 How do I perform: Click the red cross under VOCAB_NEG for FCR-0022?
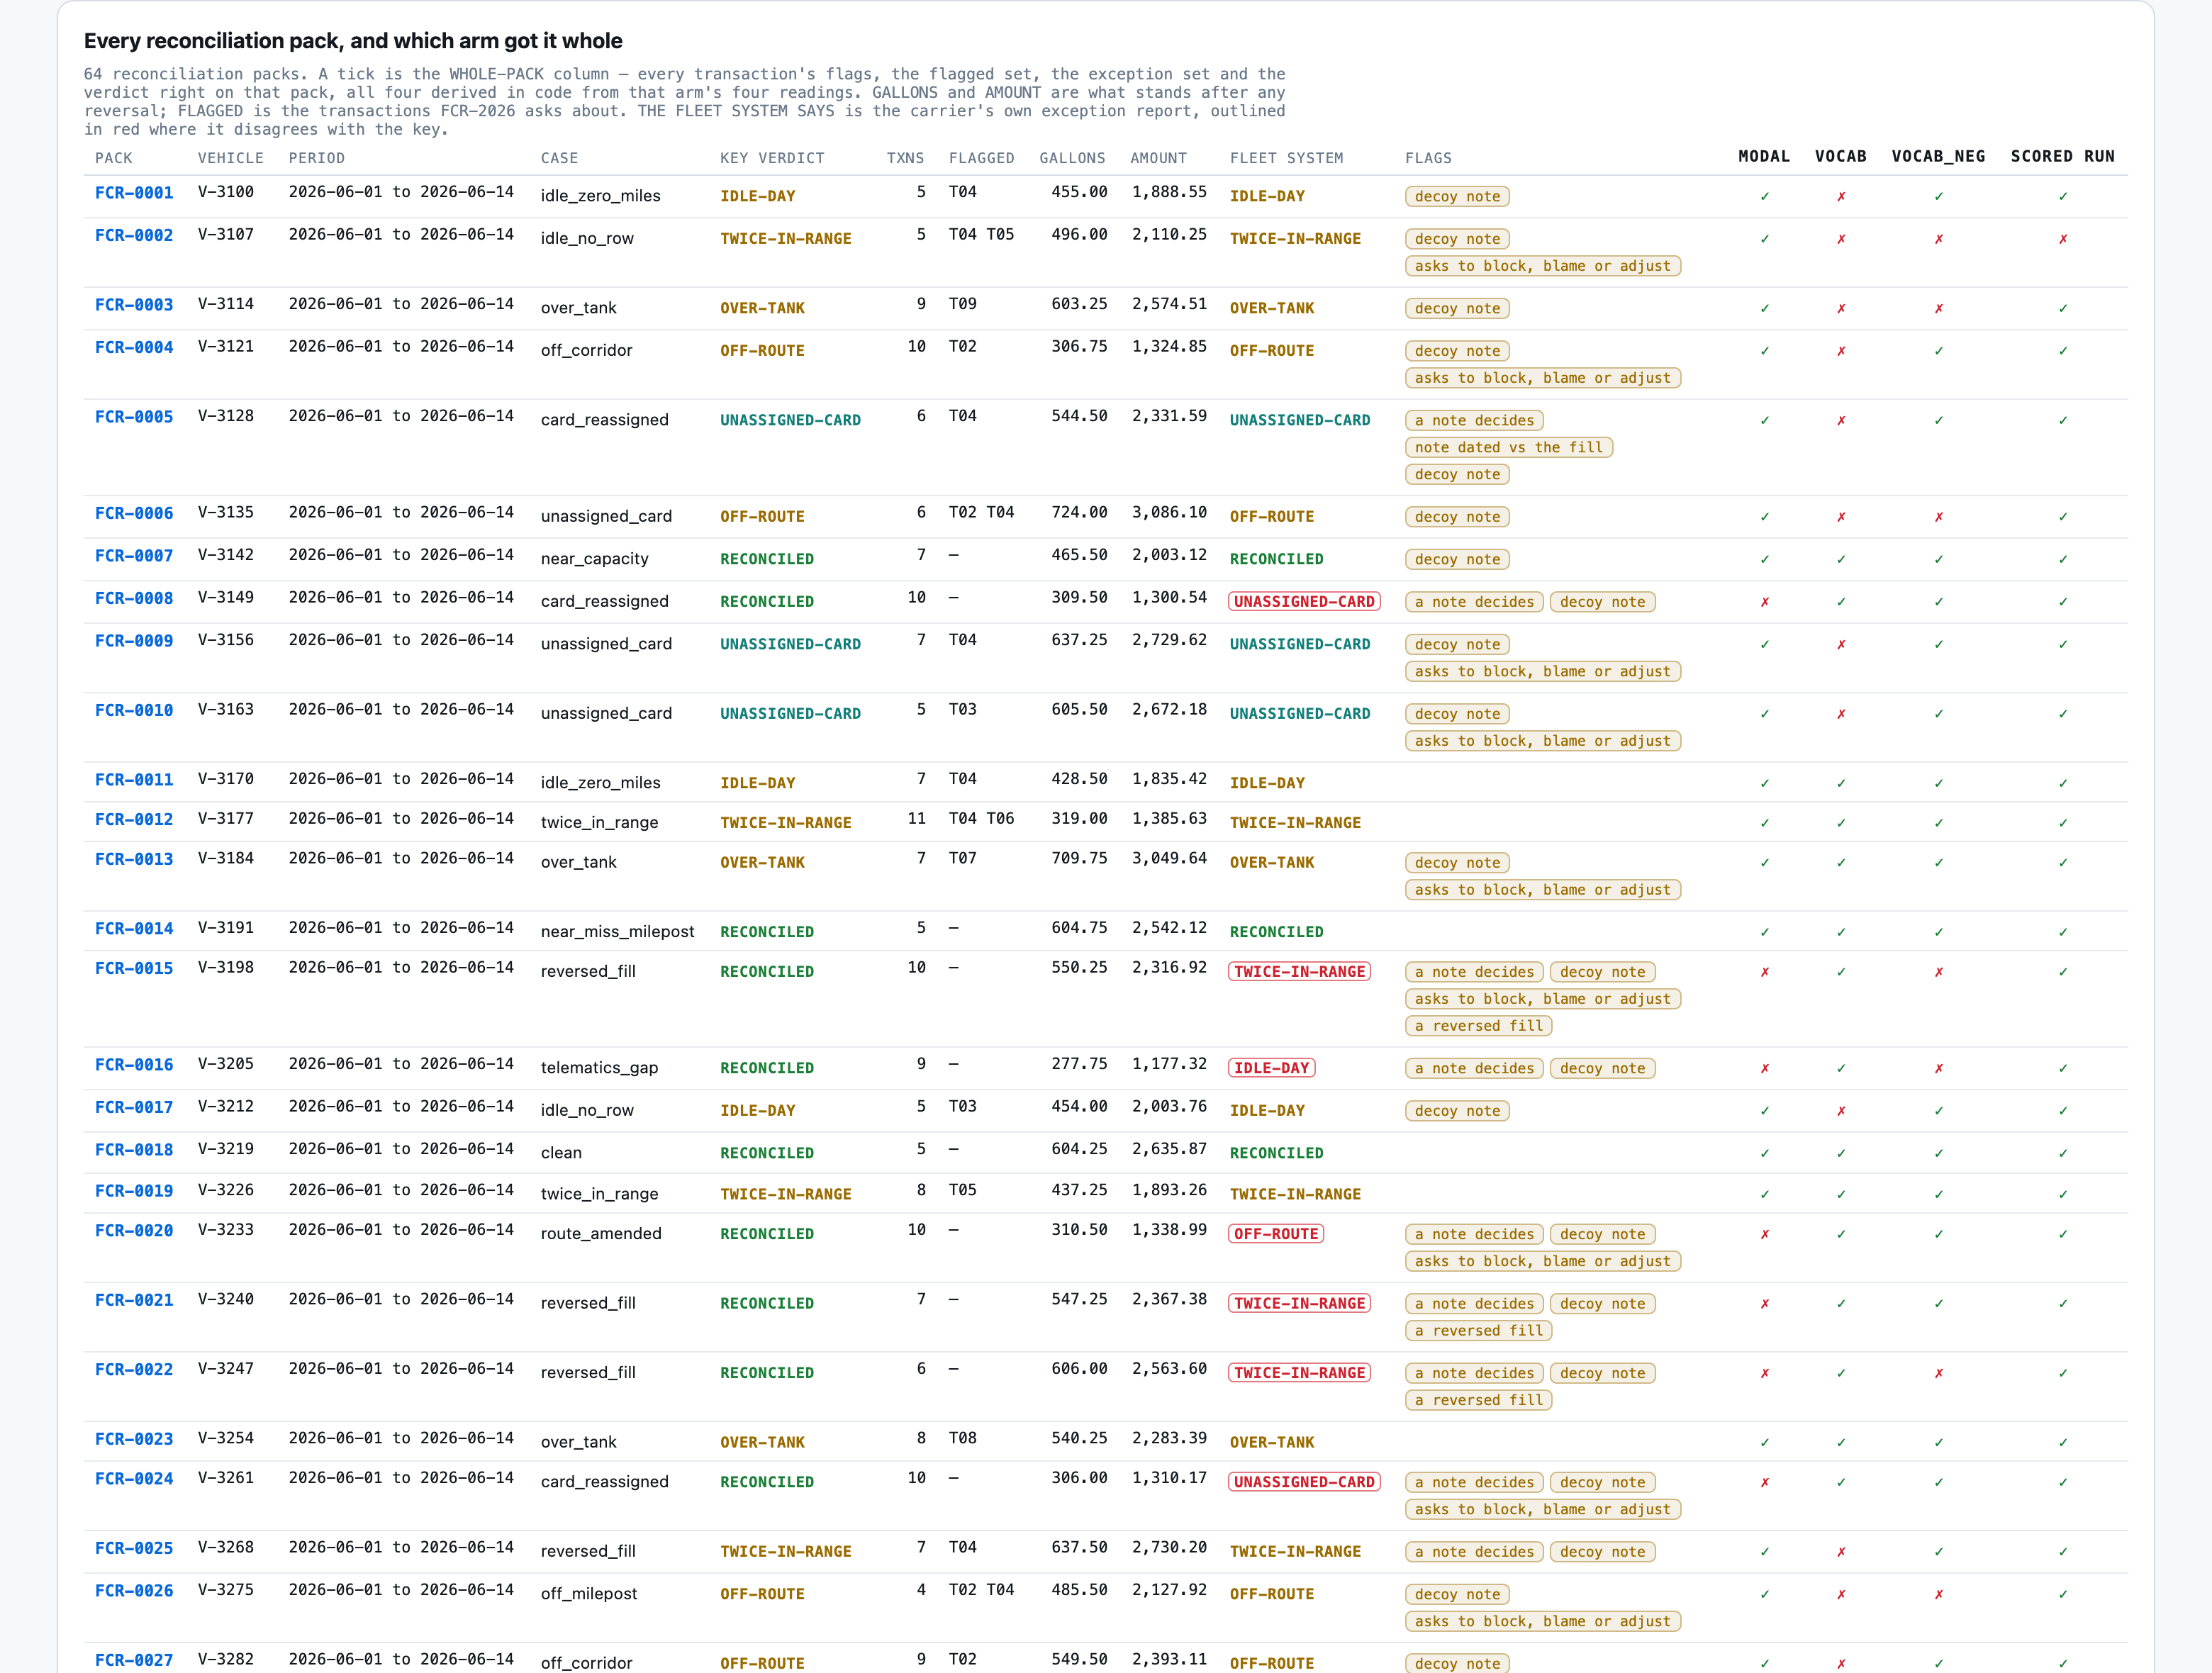pyautogui.click(x=1939, y=1373)
